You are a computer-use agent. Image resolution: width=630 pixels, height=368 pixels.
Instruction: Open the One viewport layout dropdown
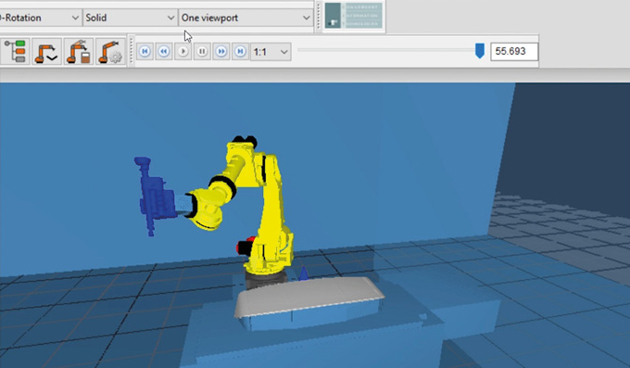[x=245, y=18]
